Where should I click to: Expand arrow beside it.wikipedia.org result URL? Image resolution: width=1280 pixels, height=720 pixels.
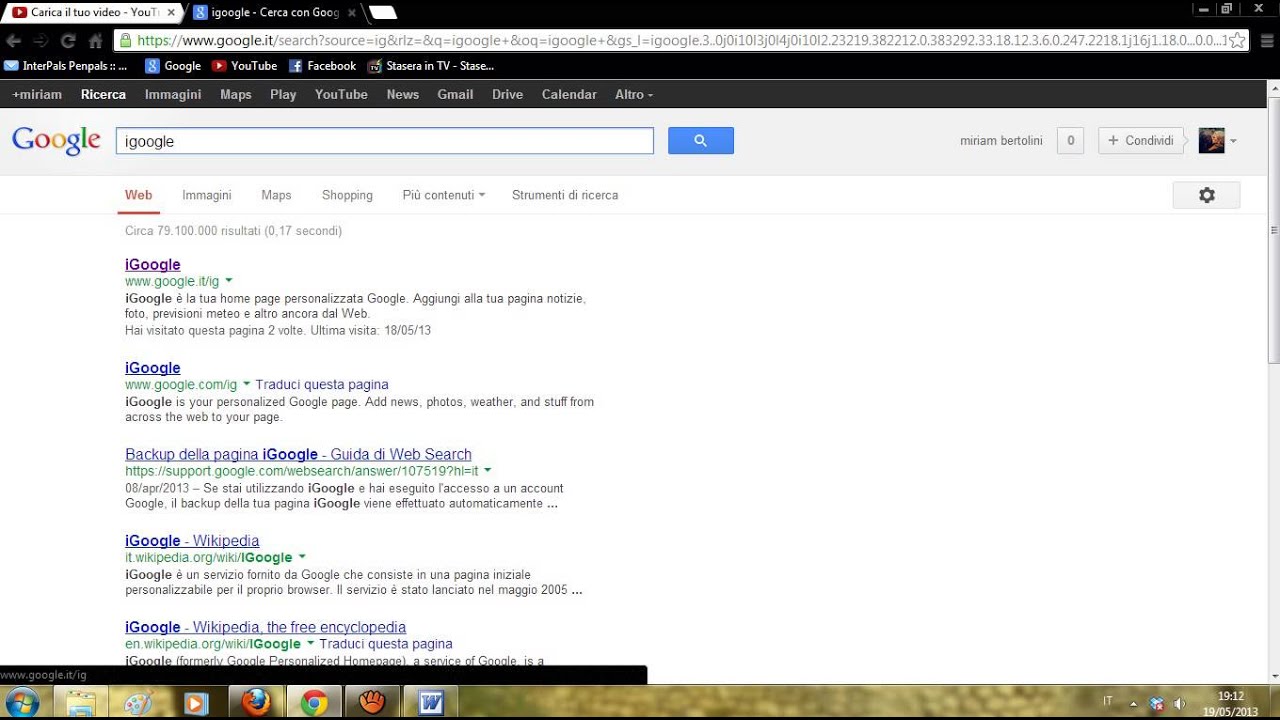point(302,557)
